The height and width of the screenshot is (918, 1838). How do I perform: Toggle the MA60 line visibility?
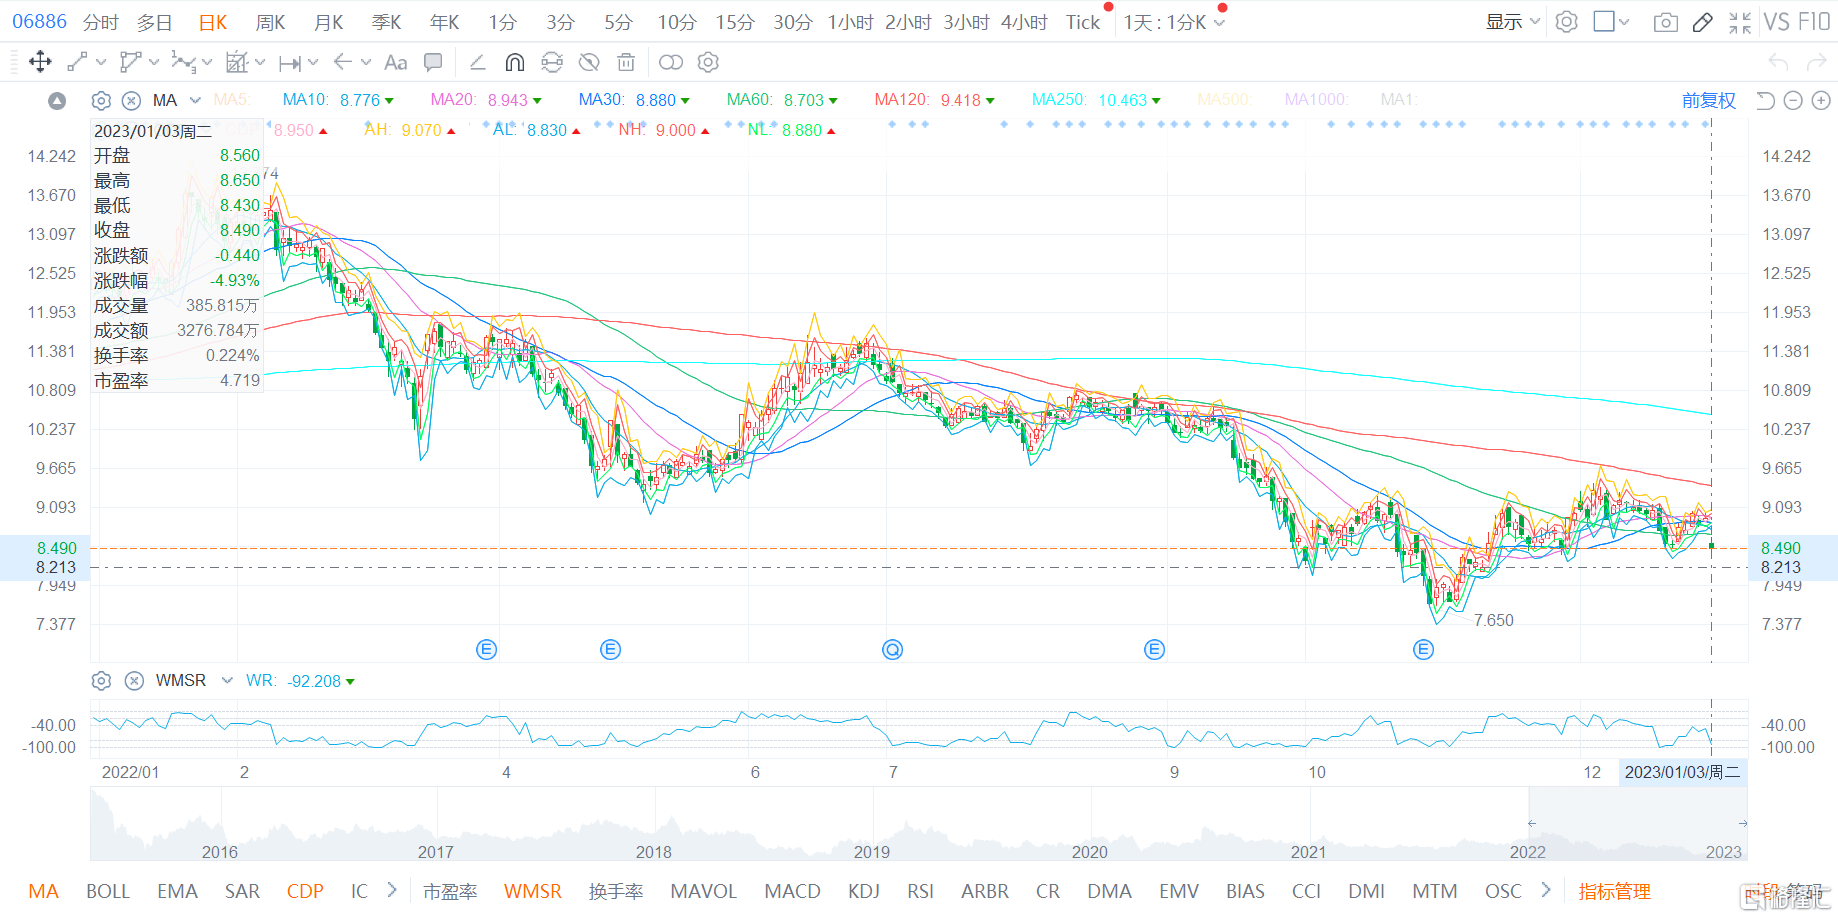click(x=782, y=100)
